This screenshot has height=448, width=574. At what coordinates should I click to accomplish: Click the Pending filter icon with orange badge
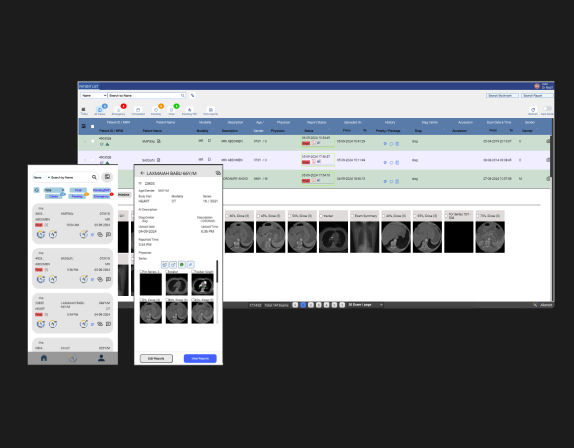click(x=156, y=110)
